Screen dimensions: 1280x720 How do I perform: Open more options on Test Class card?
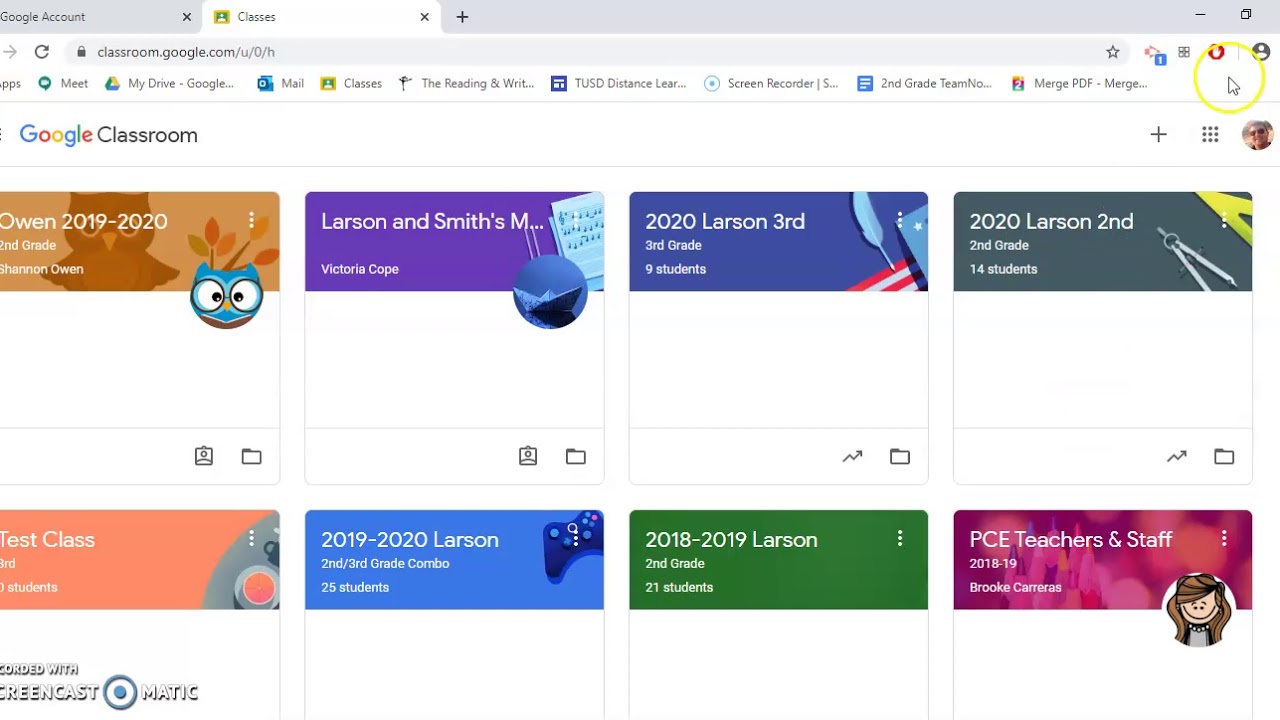pyautogui.click(x=251, y=538)
